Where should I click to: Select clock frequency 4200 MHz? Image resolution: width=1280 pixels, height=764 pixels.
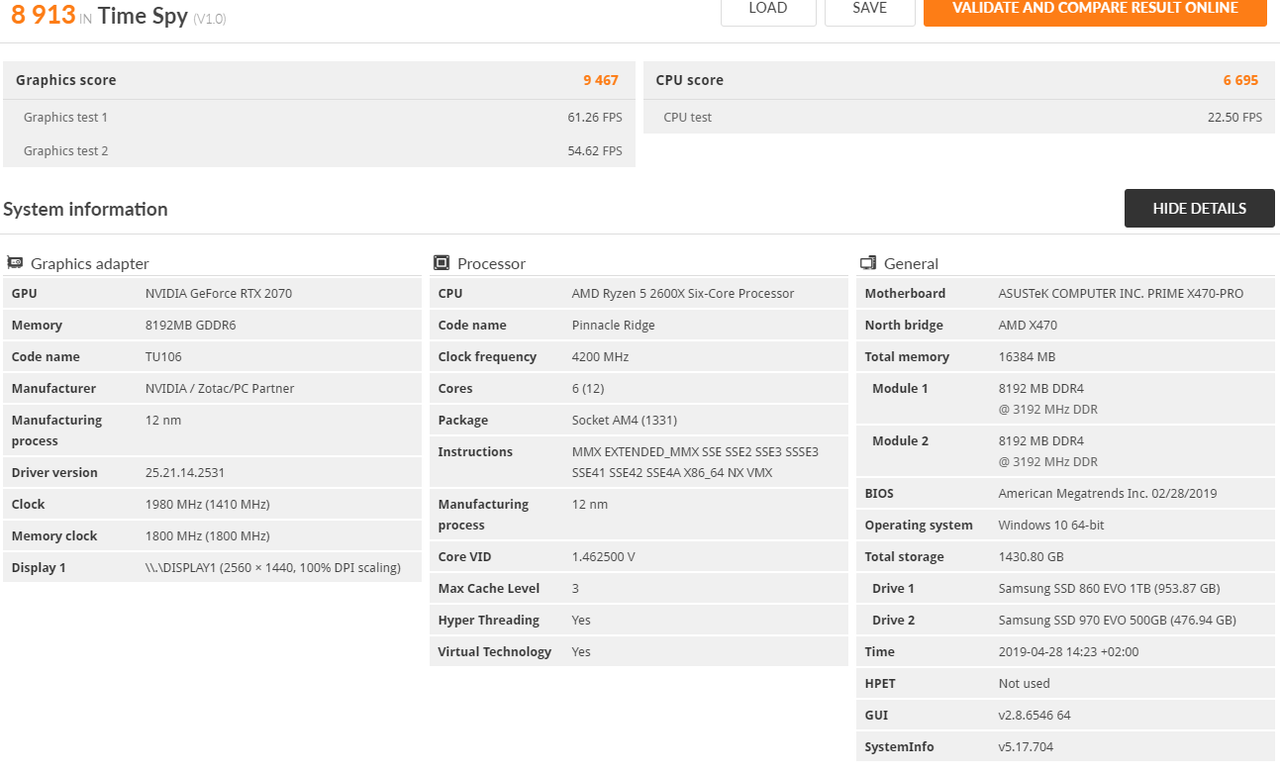tap(600, 357)
